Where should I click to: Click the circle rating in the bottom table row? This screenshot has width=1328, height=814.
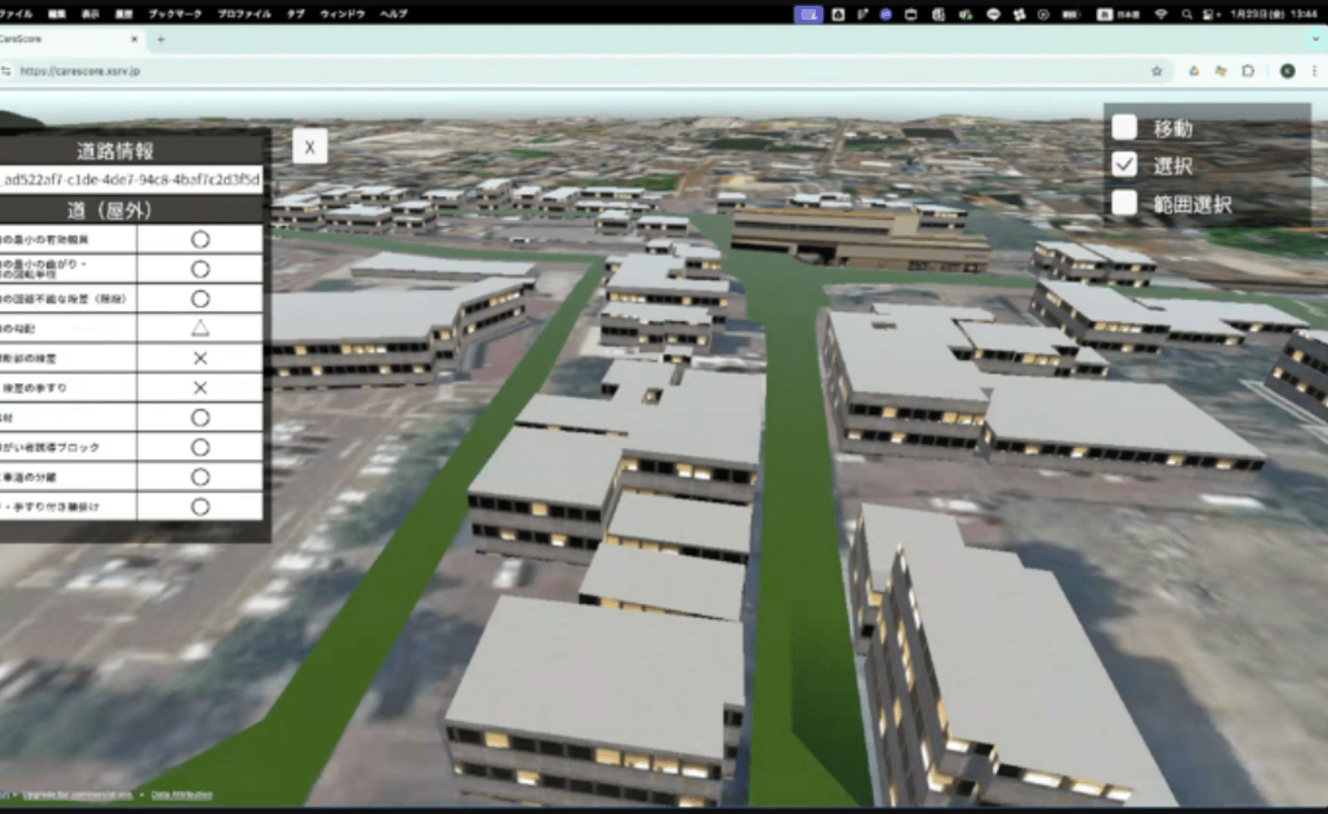(200, 507)
